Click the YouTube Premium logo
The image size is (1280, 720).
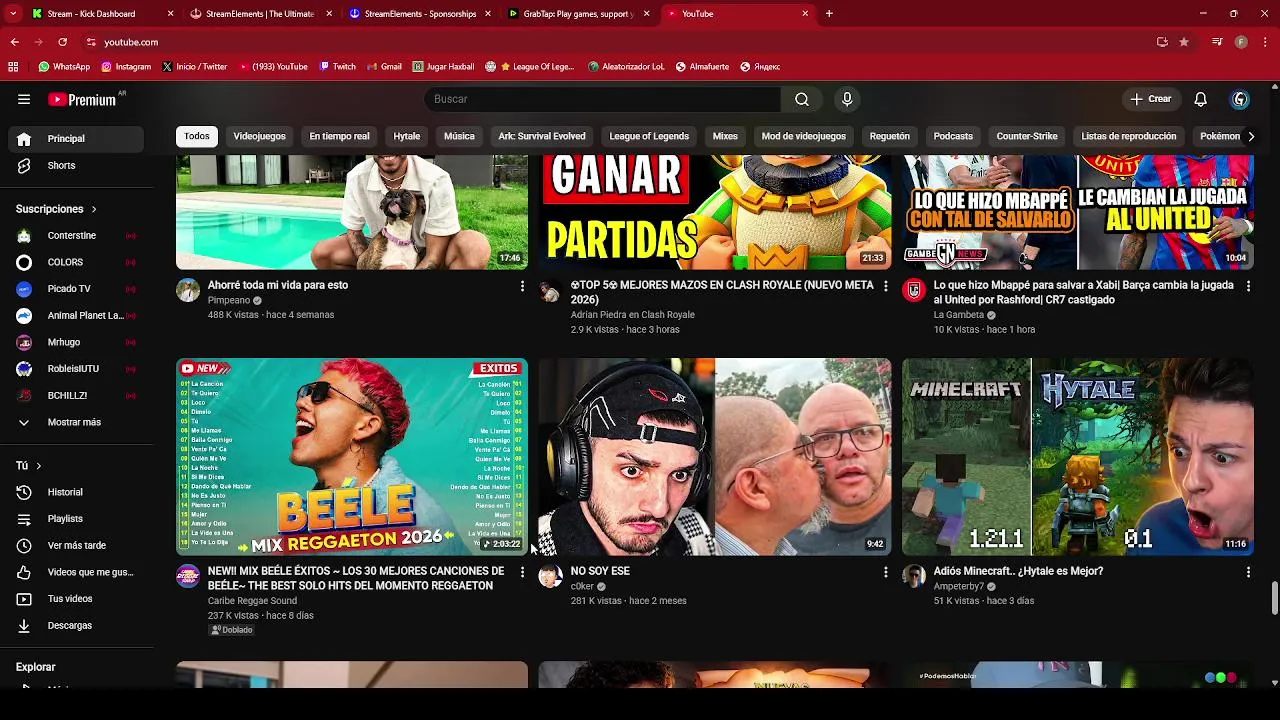(x=82, y=99)
